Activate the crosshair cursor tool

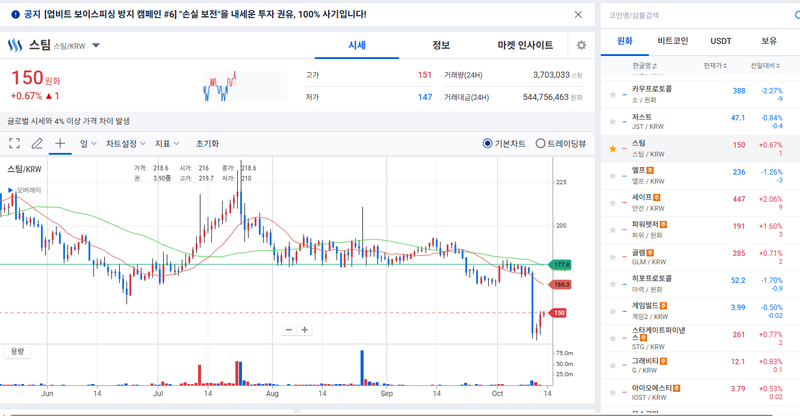tap(60, 144)
